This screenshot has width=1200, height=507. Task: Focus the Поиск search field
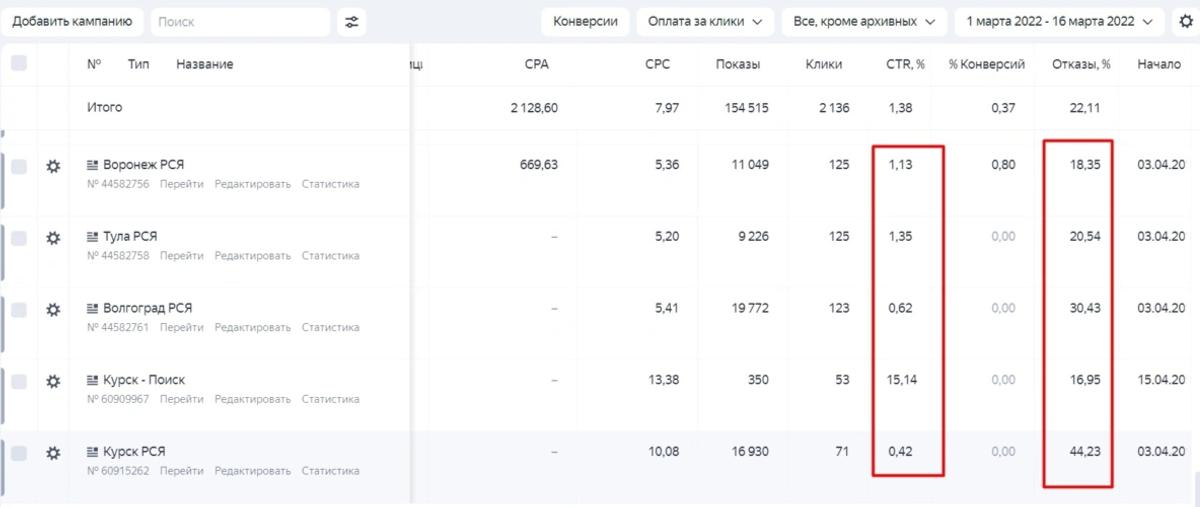coord(240,21)
